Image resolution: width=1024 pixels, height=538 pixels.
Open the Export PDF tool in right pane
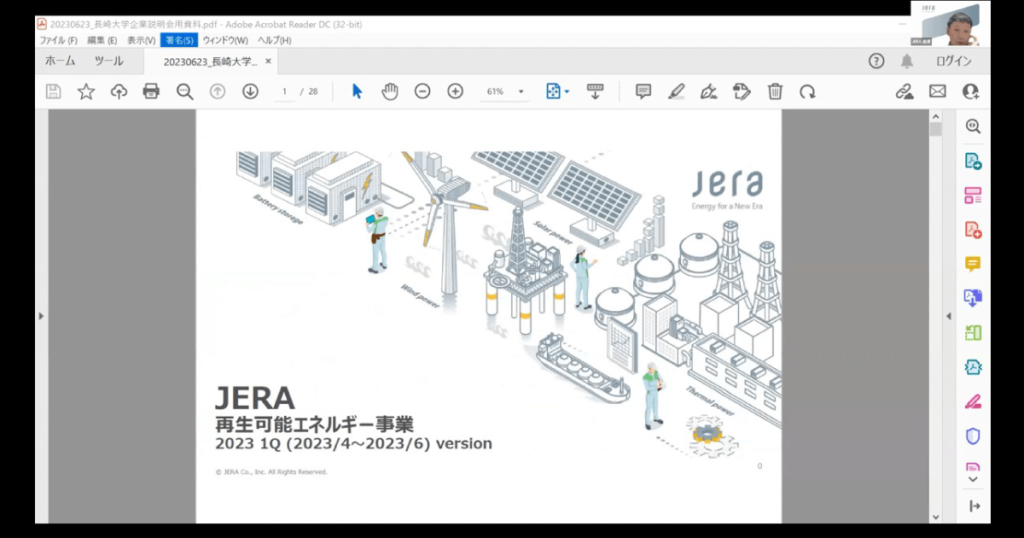tap(973, 161)
